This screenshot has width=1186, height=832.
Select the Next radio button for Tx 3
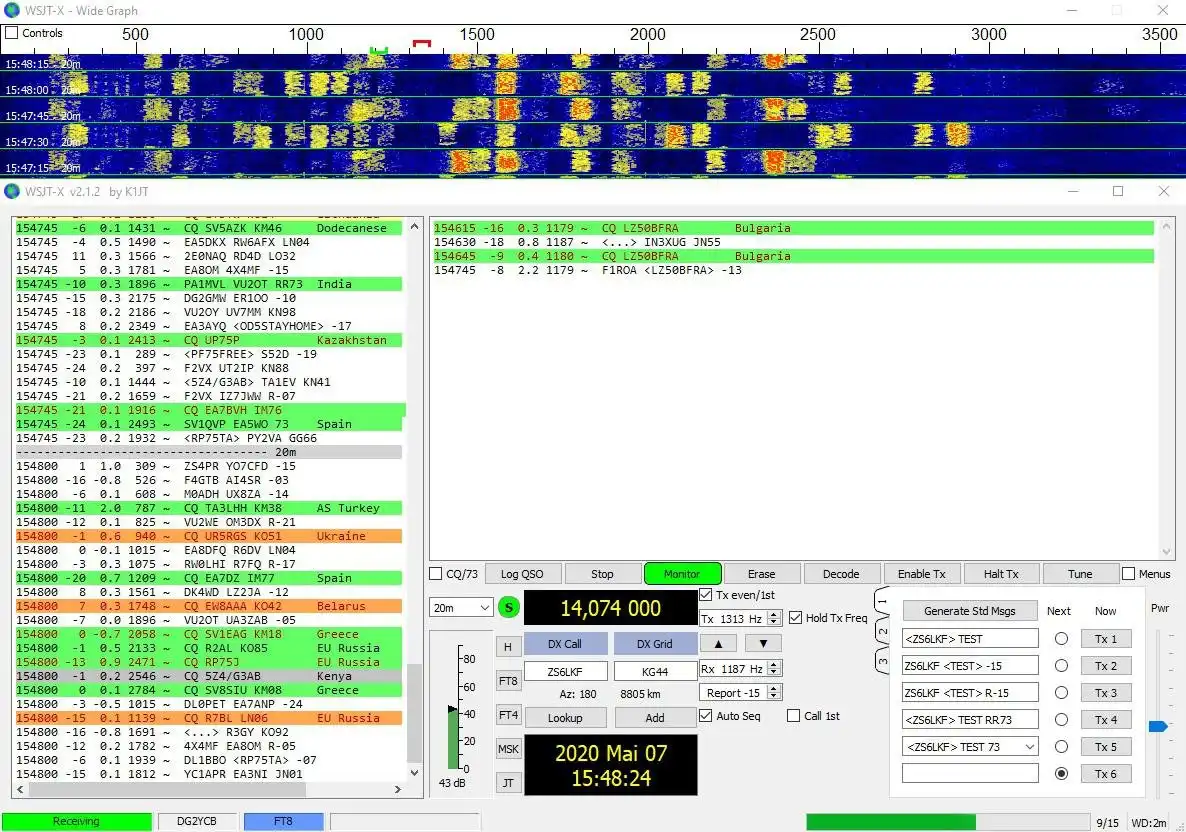(x=1061, y=693)
